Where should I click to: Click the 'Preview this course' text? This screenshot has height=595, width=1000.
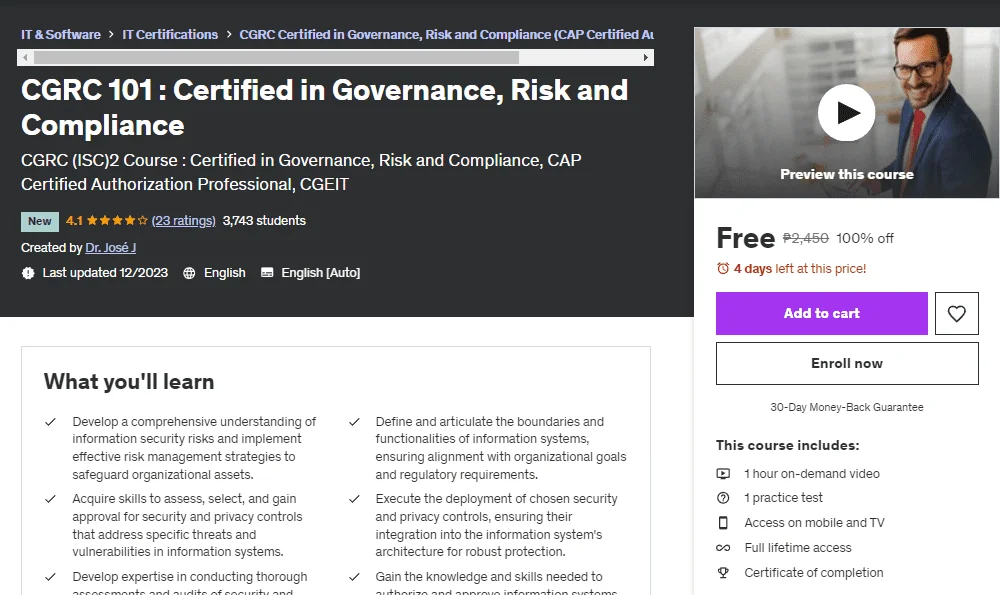coord(846,174)
